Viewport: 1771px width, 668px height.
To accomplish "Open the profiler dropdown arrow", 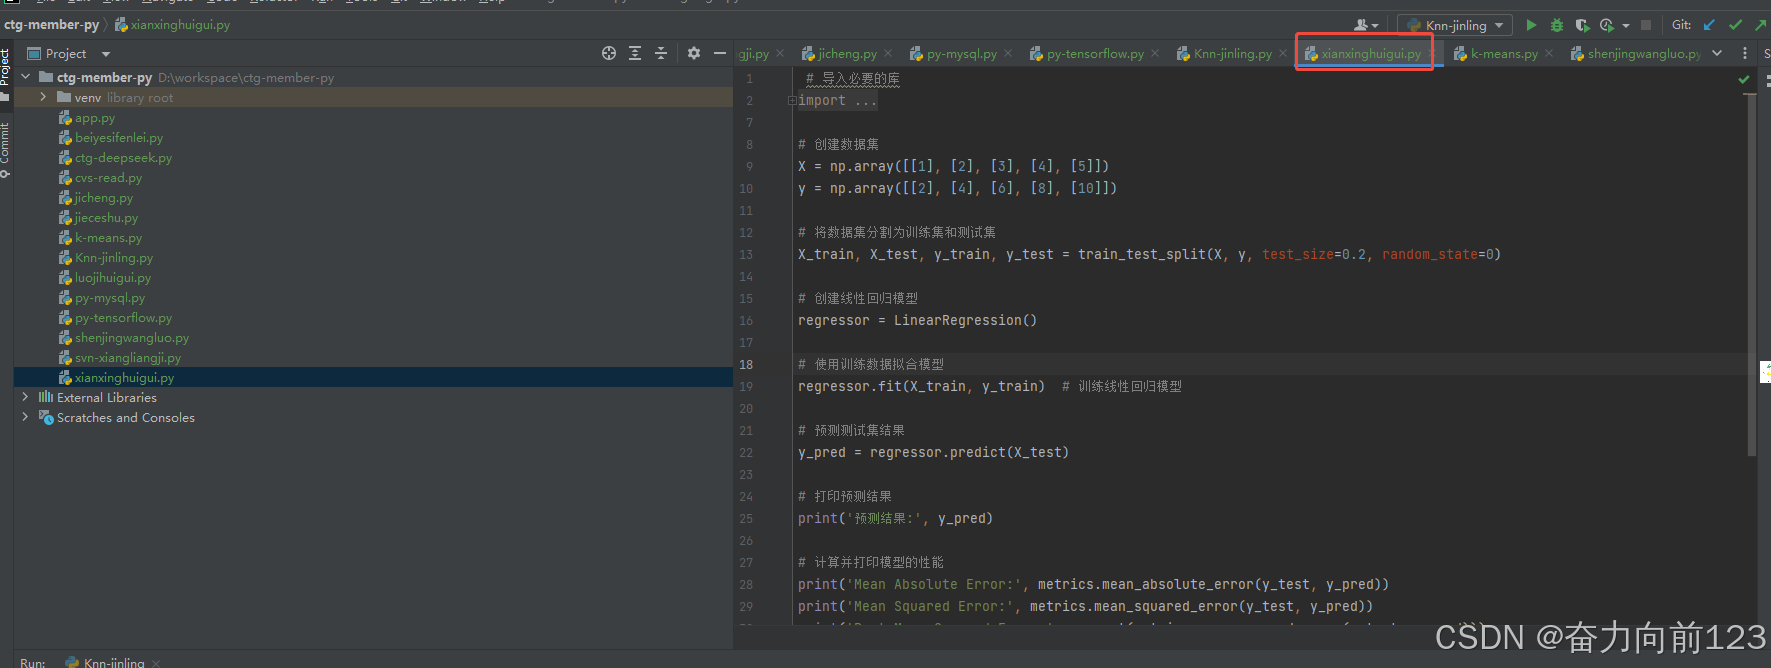I will click(x=1625, y=26).
